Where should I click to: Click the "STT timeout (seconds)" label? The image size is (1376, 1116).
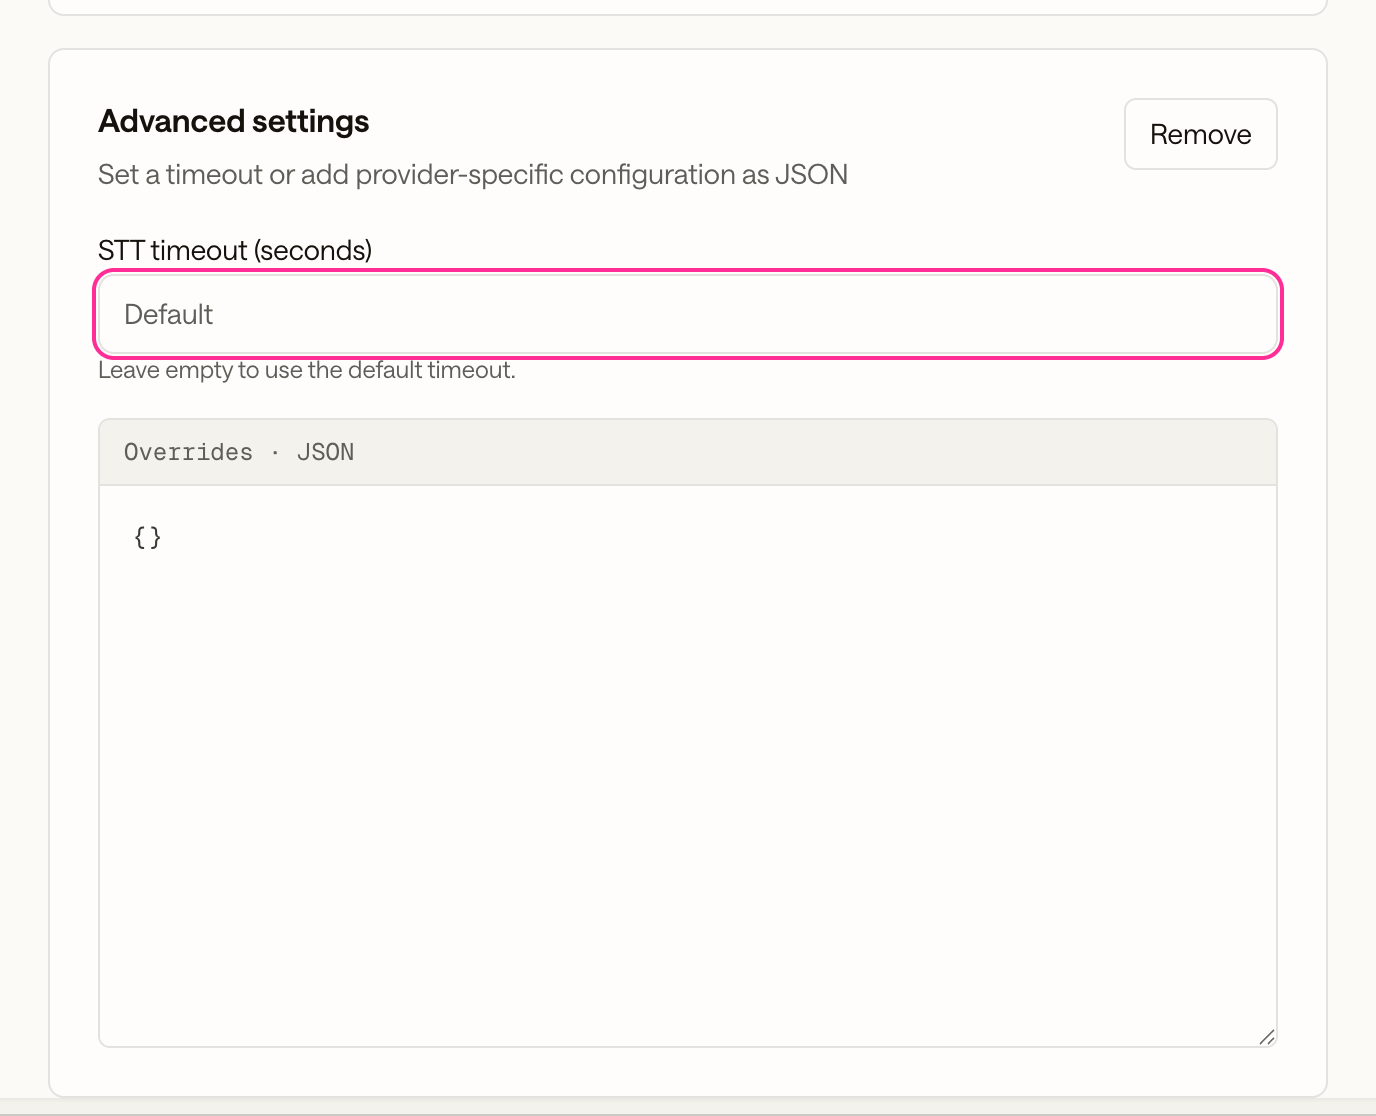click(x=235, y=250)
